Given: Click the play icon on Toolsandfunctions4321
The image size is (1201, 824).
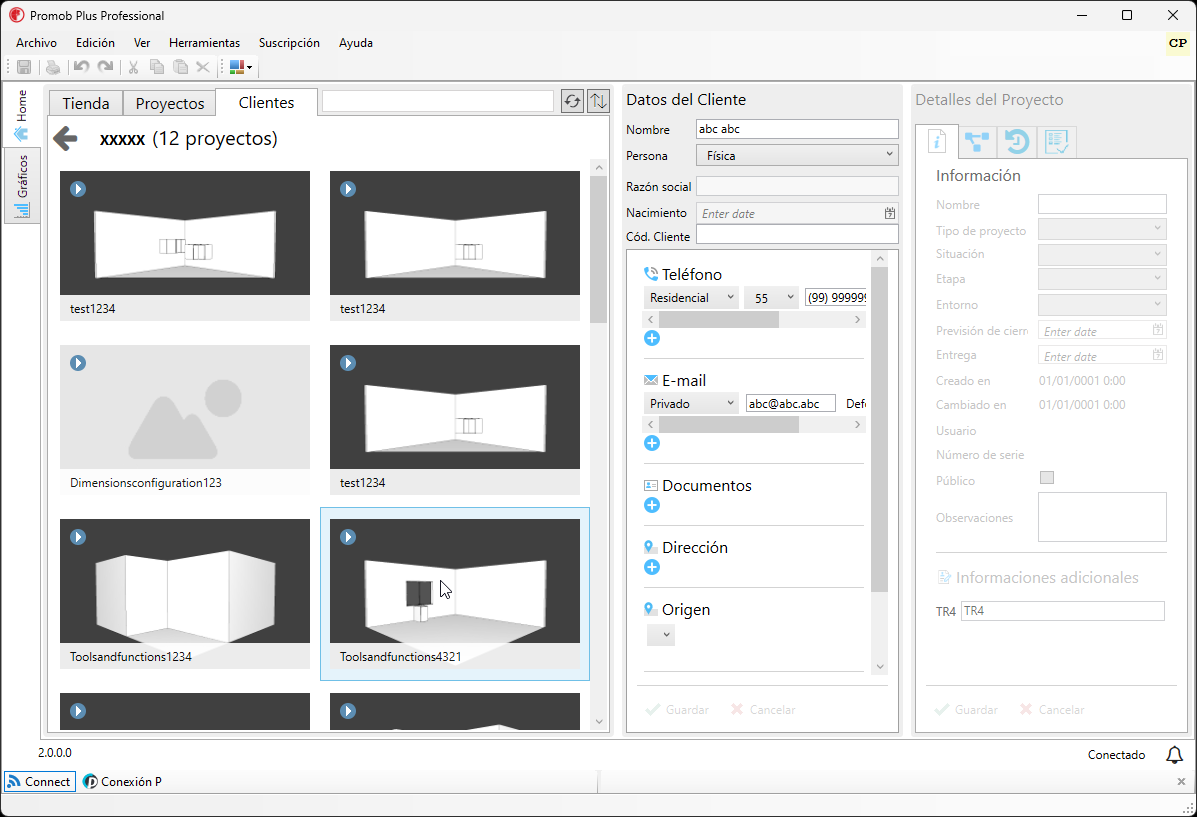Looking at the screenshot, I should coord(348,537).
